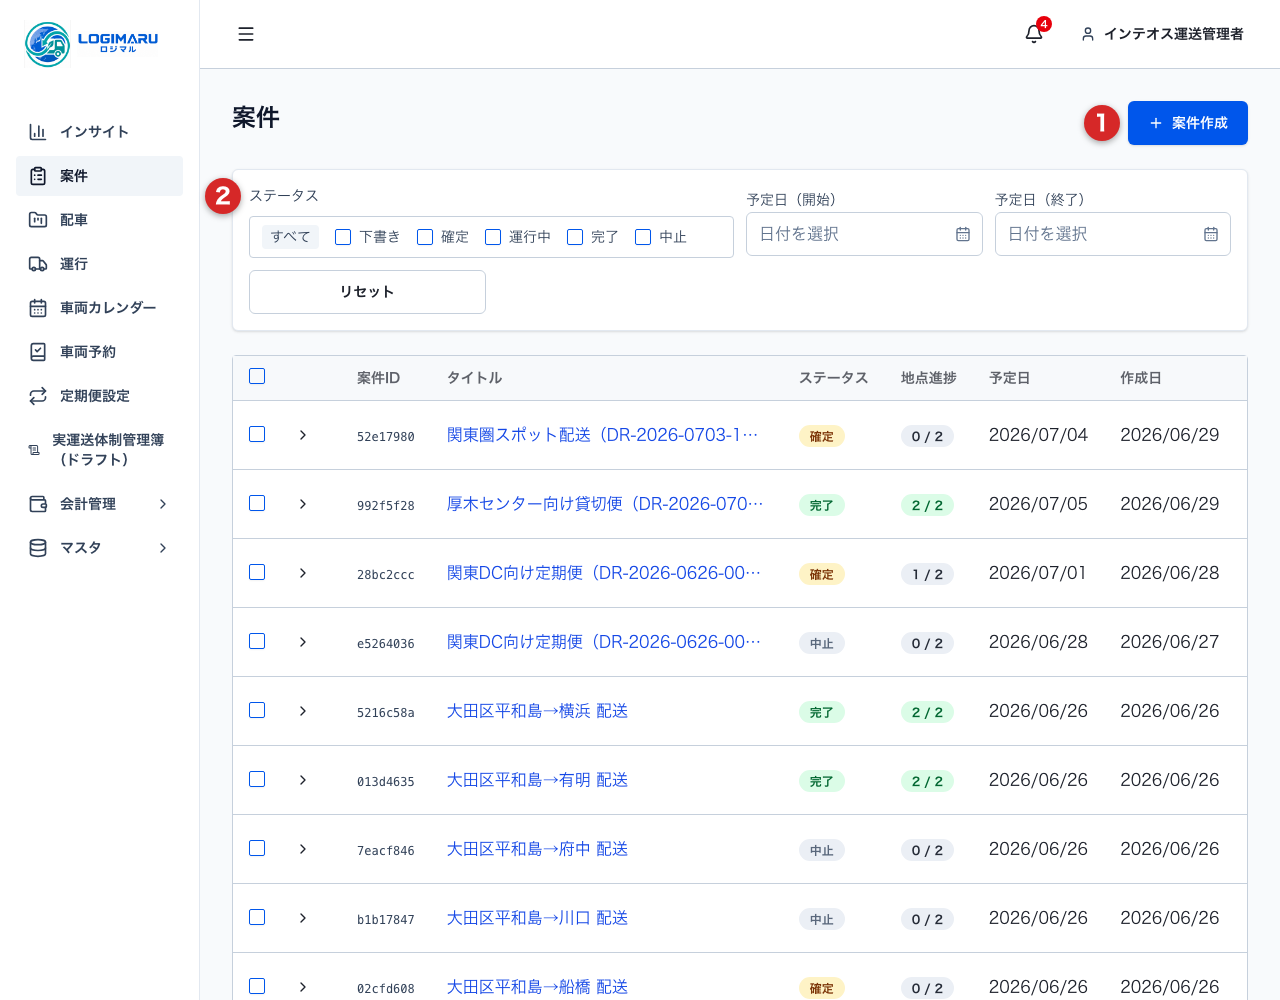The height and width of the screenshot is (1000, 1280).
Task: Expand row 5216c58a details
Action: click(x=303, y=711)
